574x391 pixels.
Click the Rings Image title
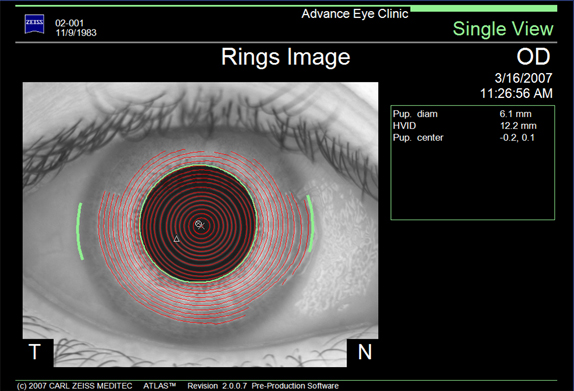point(286,57)
